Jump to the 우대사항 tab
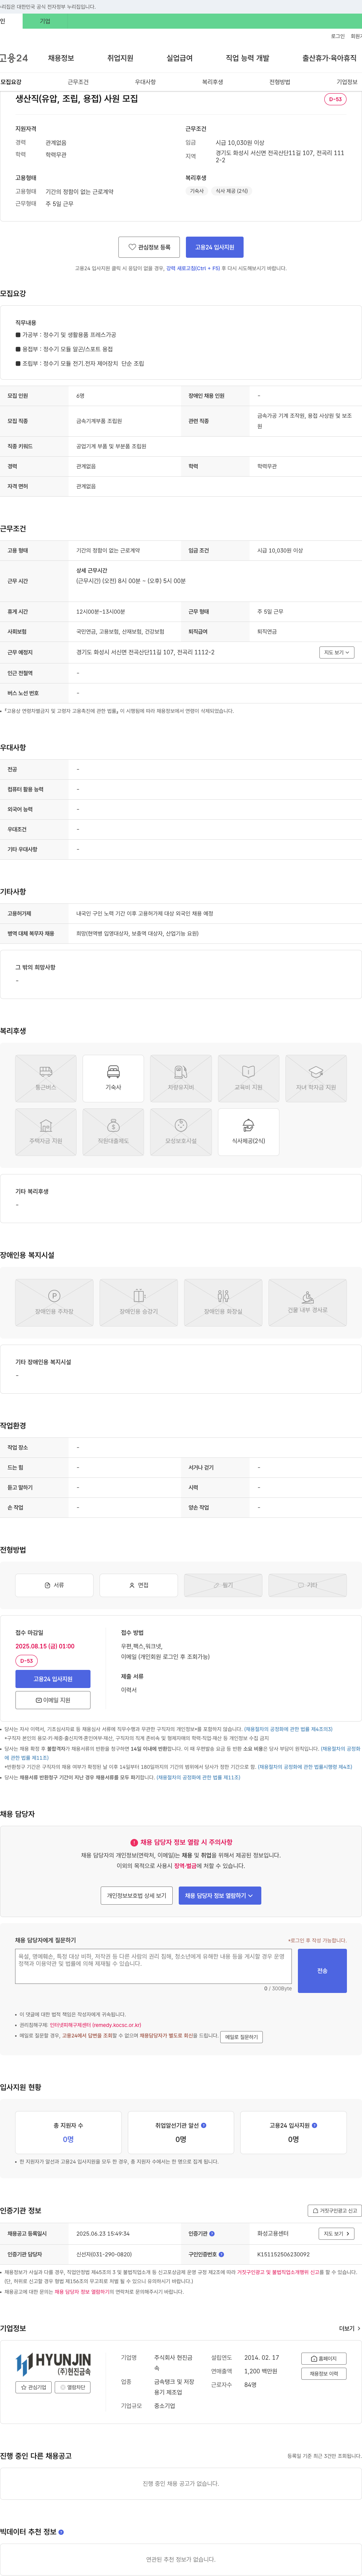Image resolution: width=362 pixels, height=2576 pixels. tap(145, 82)
